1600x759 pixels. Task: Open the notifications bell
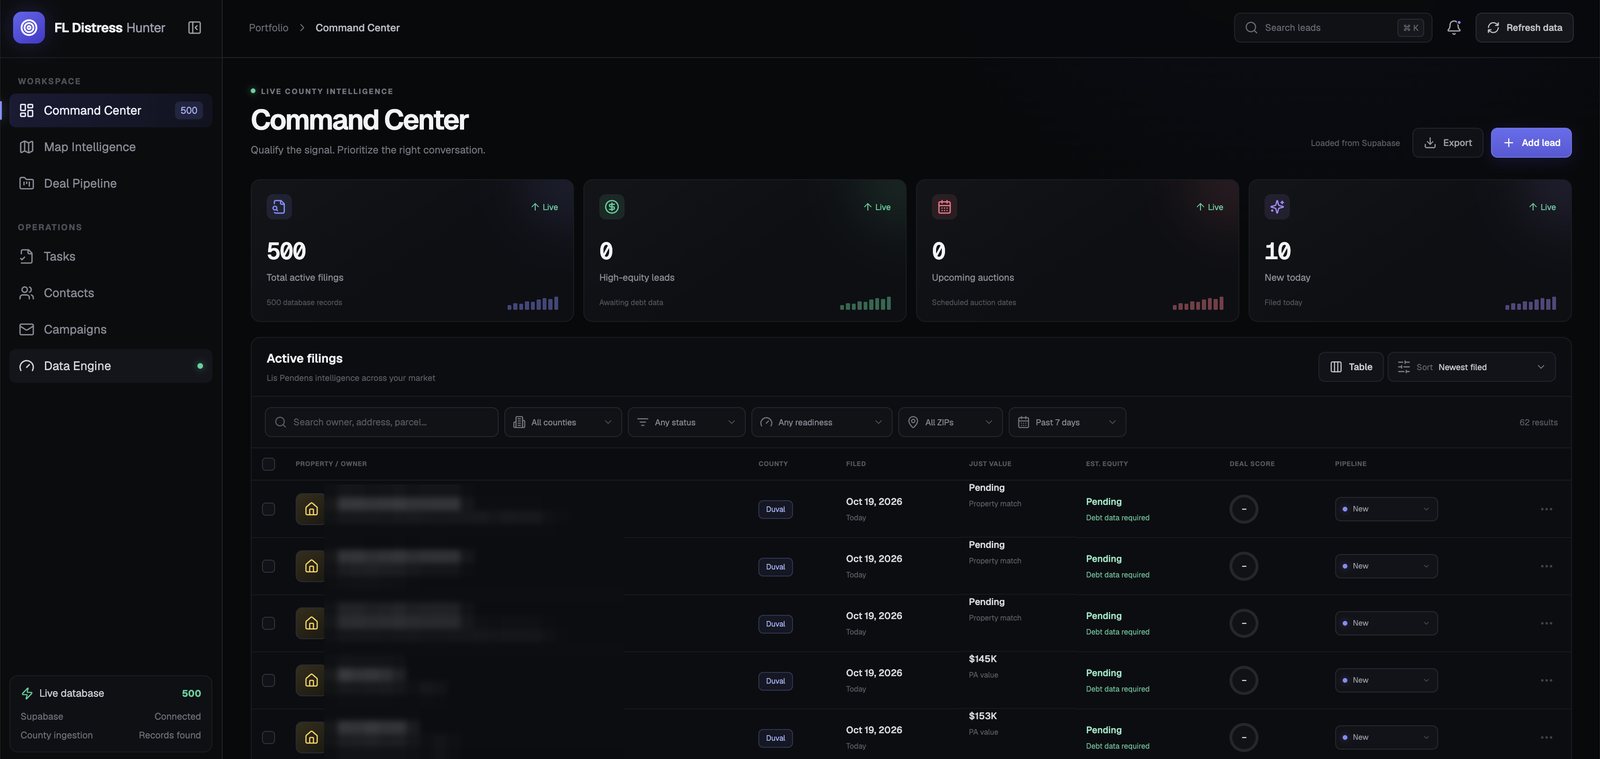click(x=1454, y=28)
